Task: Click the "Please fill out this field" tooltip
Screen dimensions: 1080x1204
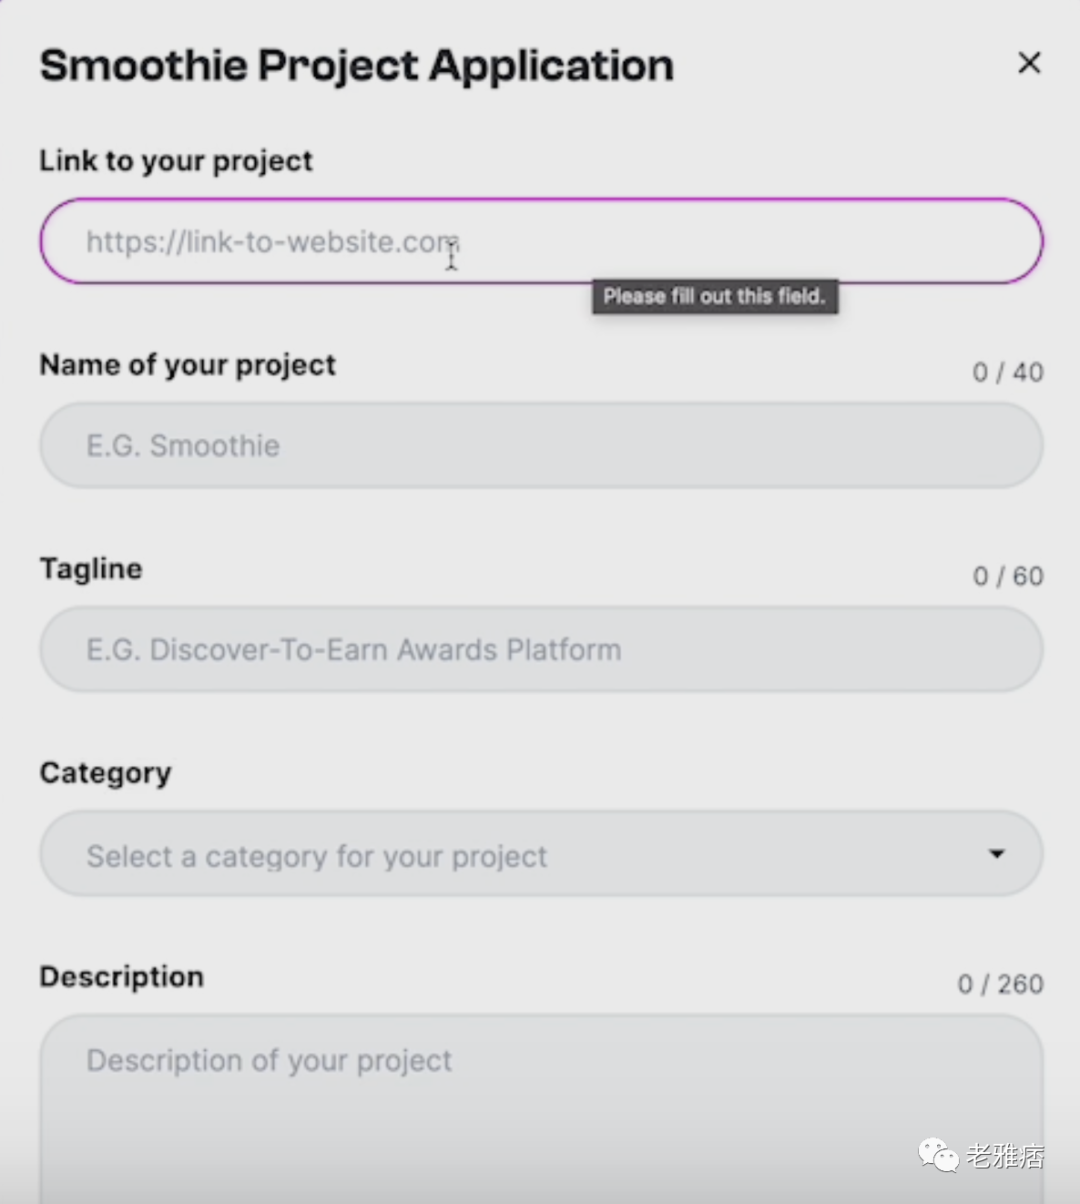Action: 714,296
